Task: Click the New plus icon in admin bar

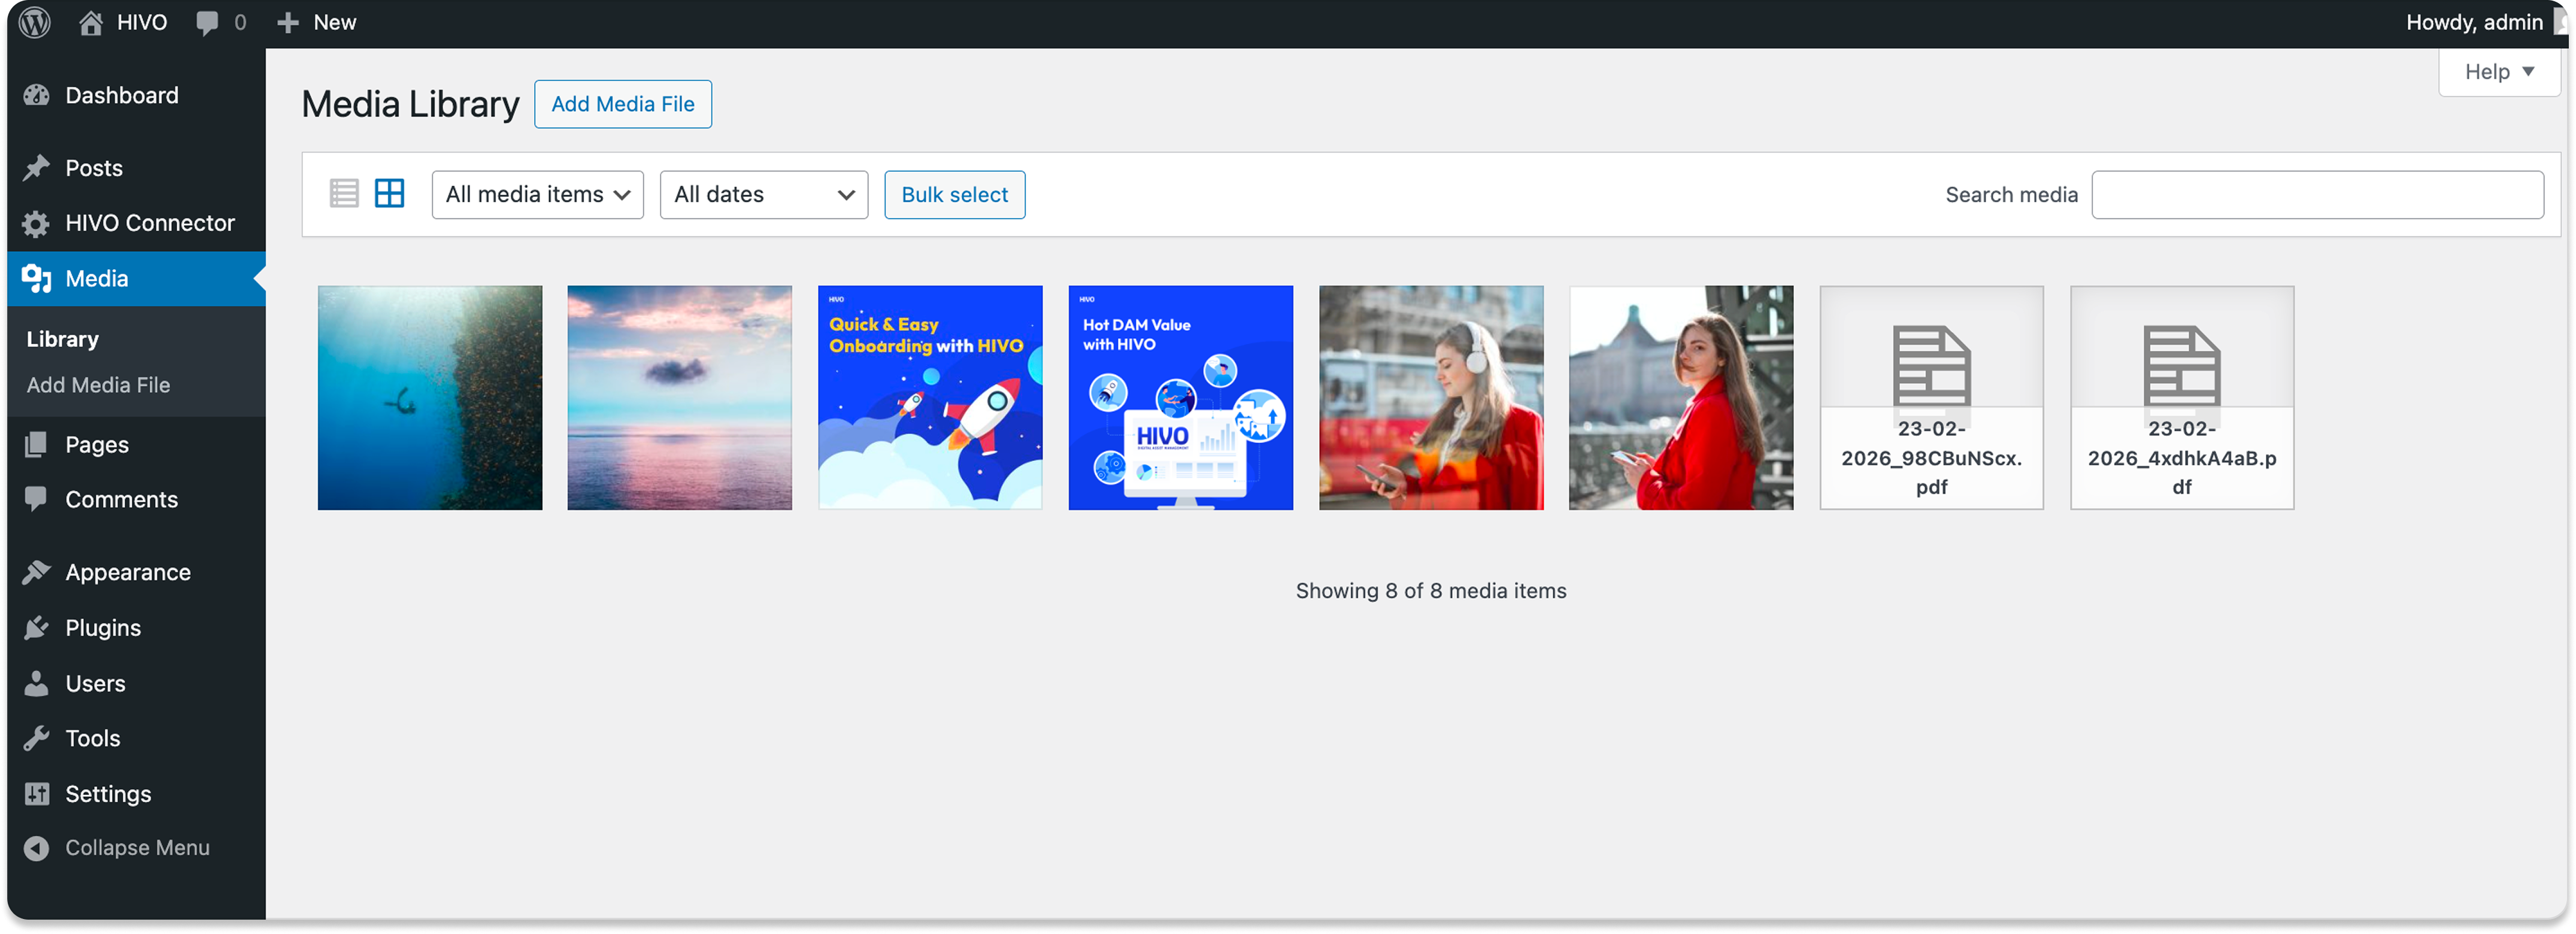Action: tap(288, 22)
